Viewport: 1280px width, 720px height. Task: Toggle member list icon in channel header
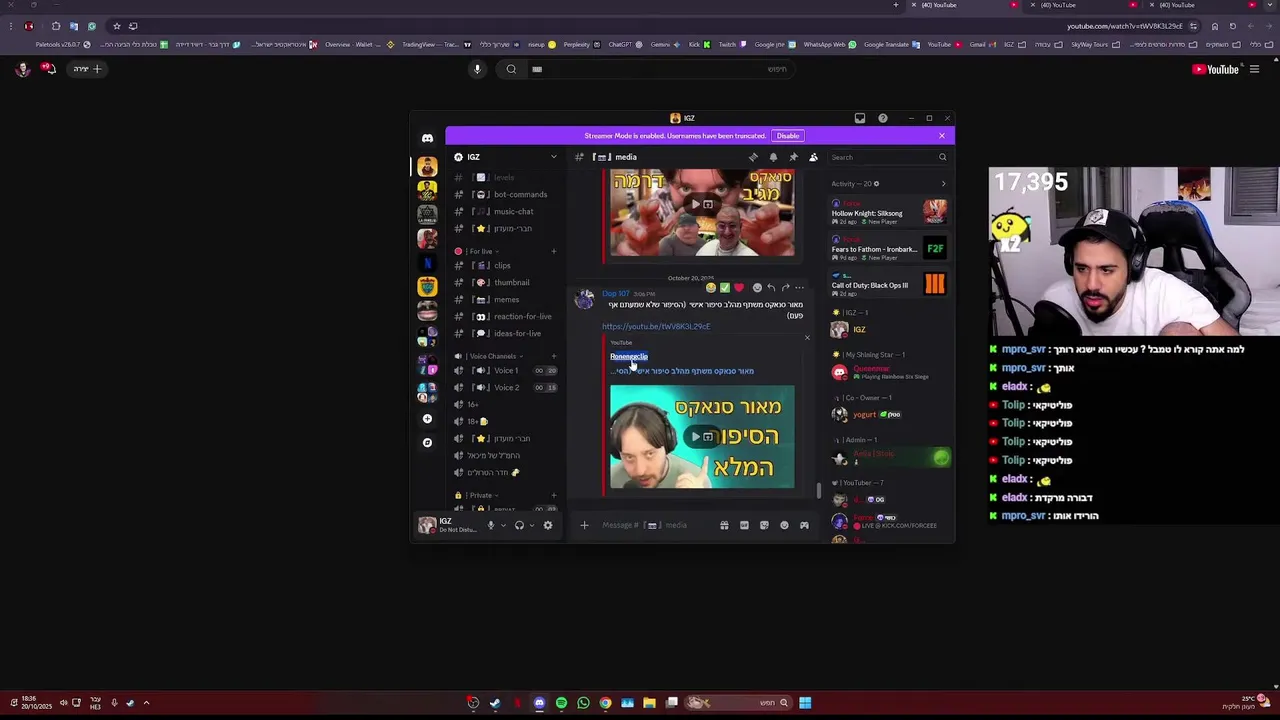[x=813, y=157]
